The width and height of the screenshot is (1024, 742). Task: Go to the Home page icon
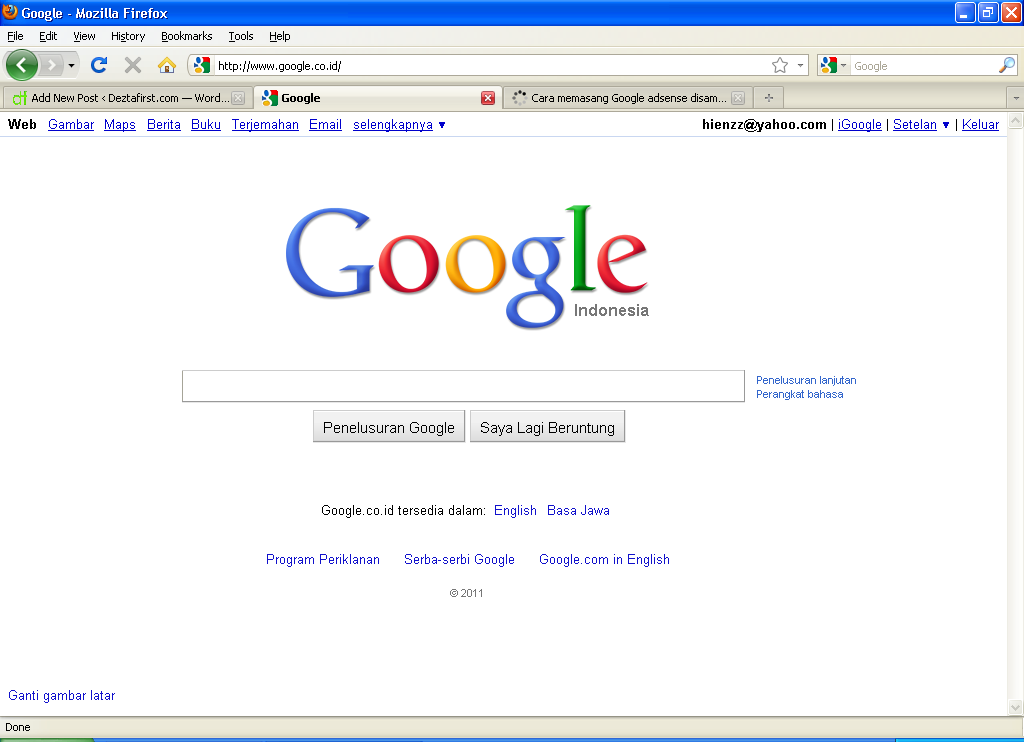(167, 65)
